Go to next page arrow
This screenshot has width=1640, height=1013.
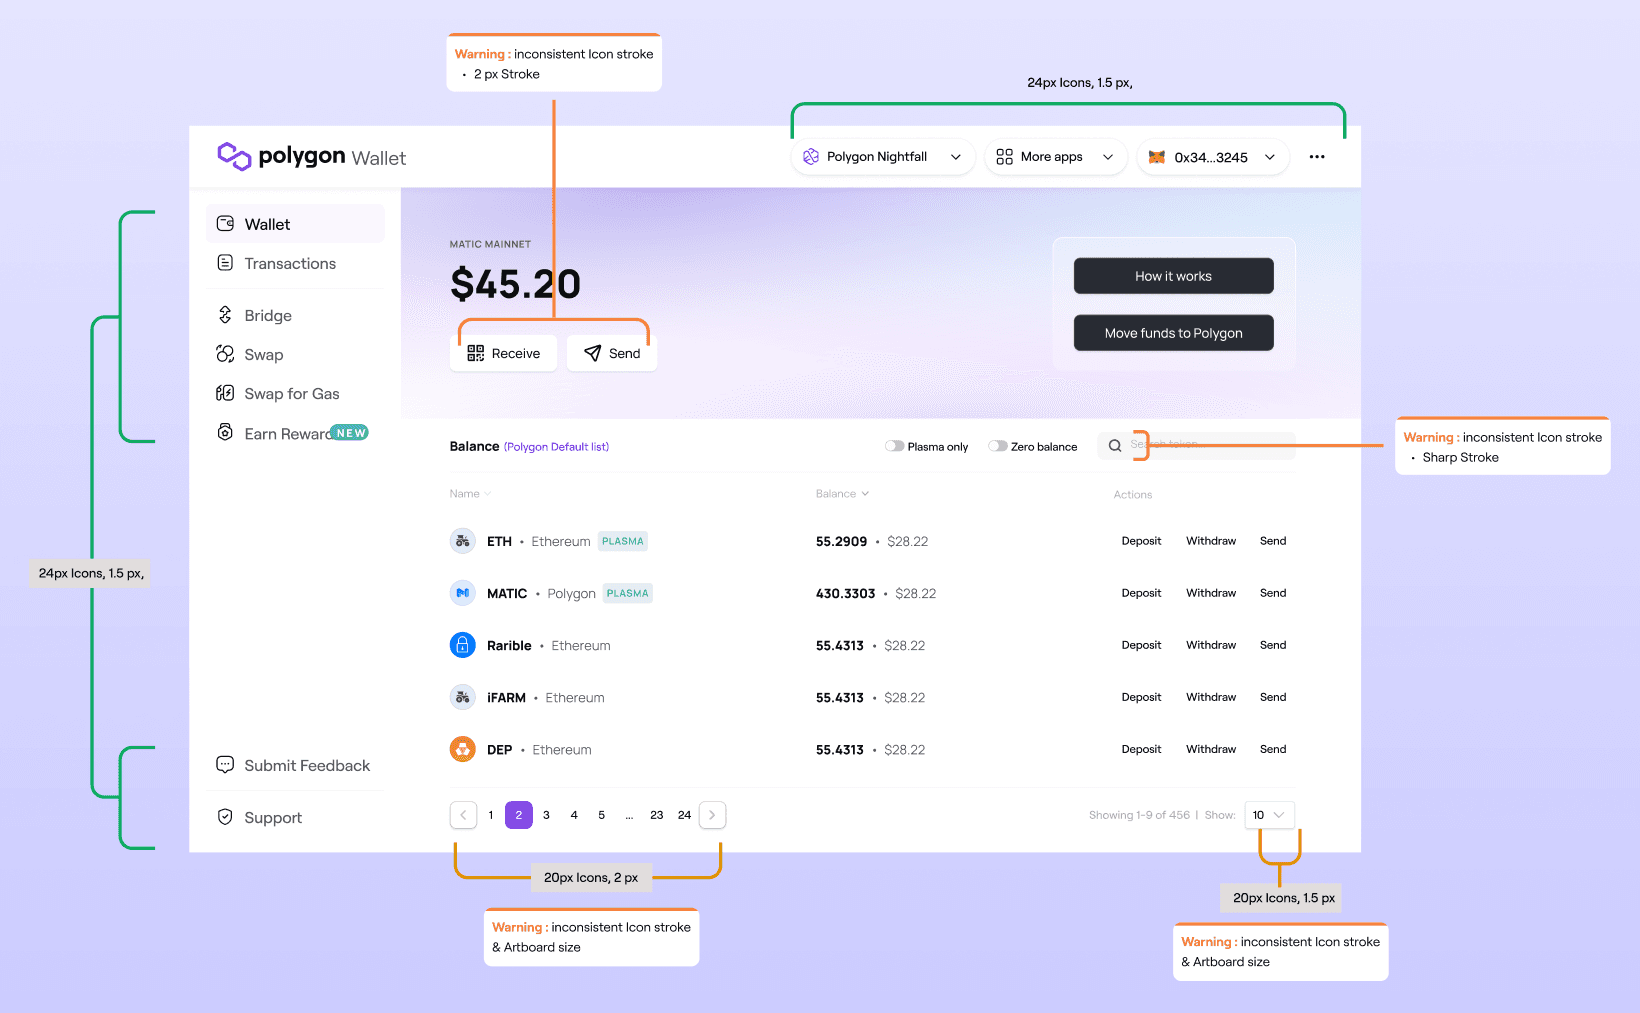coord(712,815)
